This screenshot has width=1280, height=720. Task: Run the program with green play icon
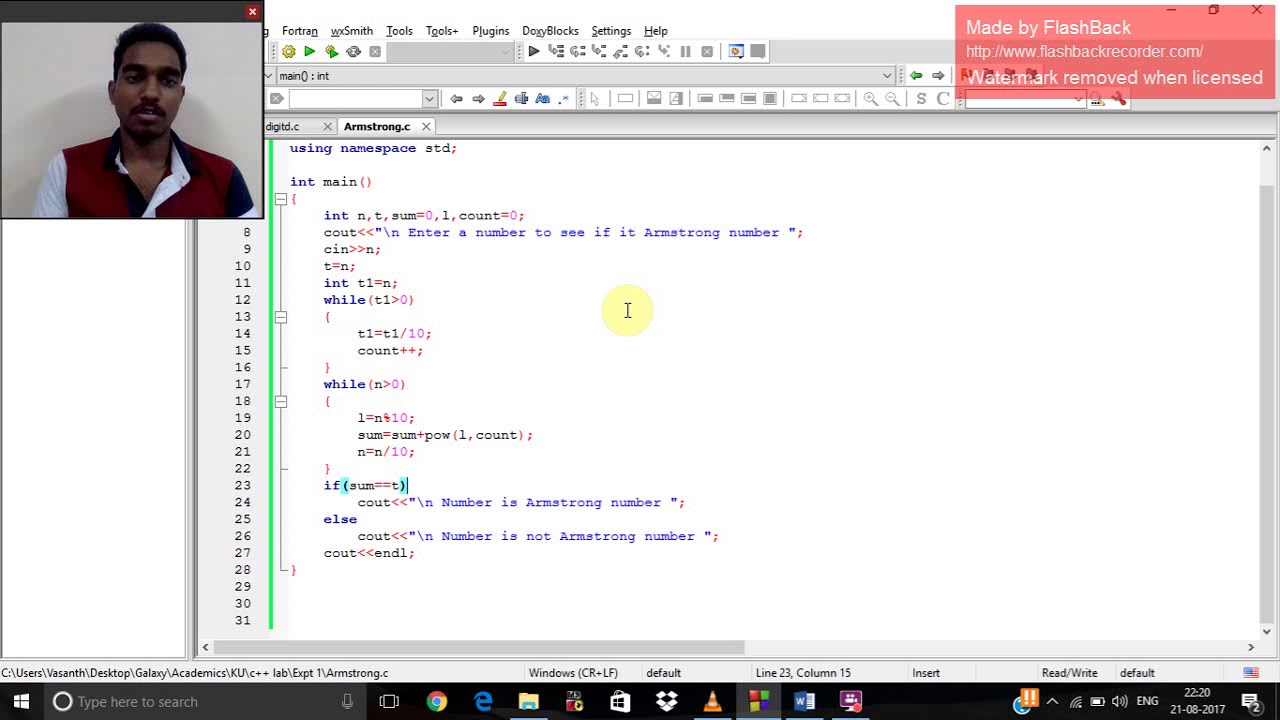point(310,52)
